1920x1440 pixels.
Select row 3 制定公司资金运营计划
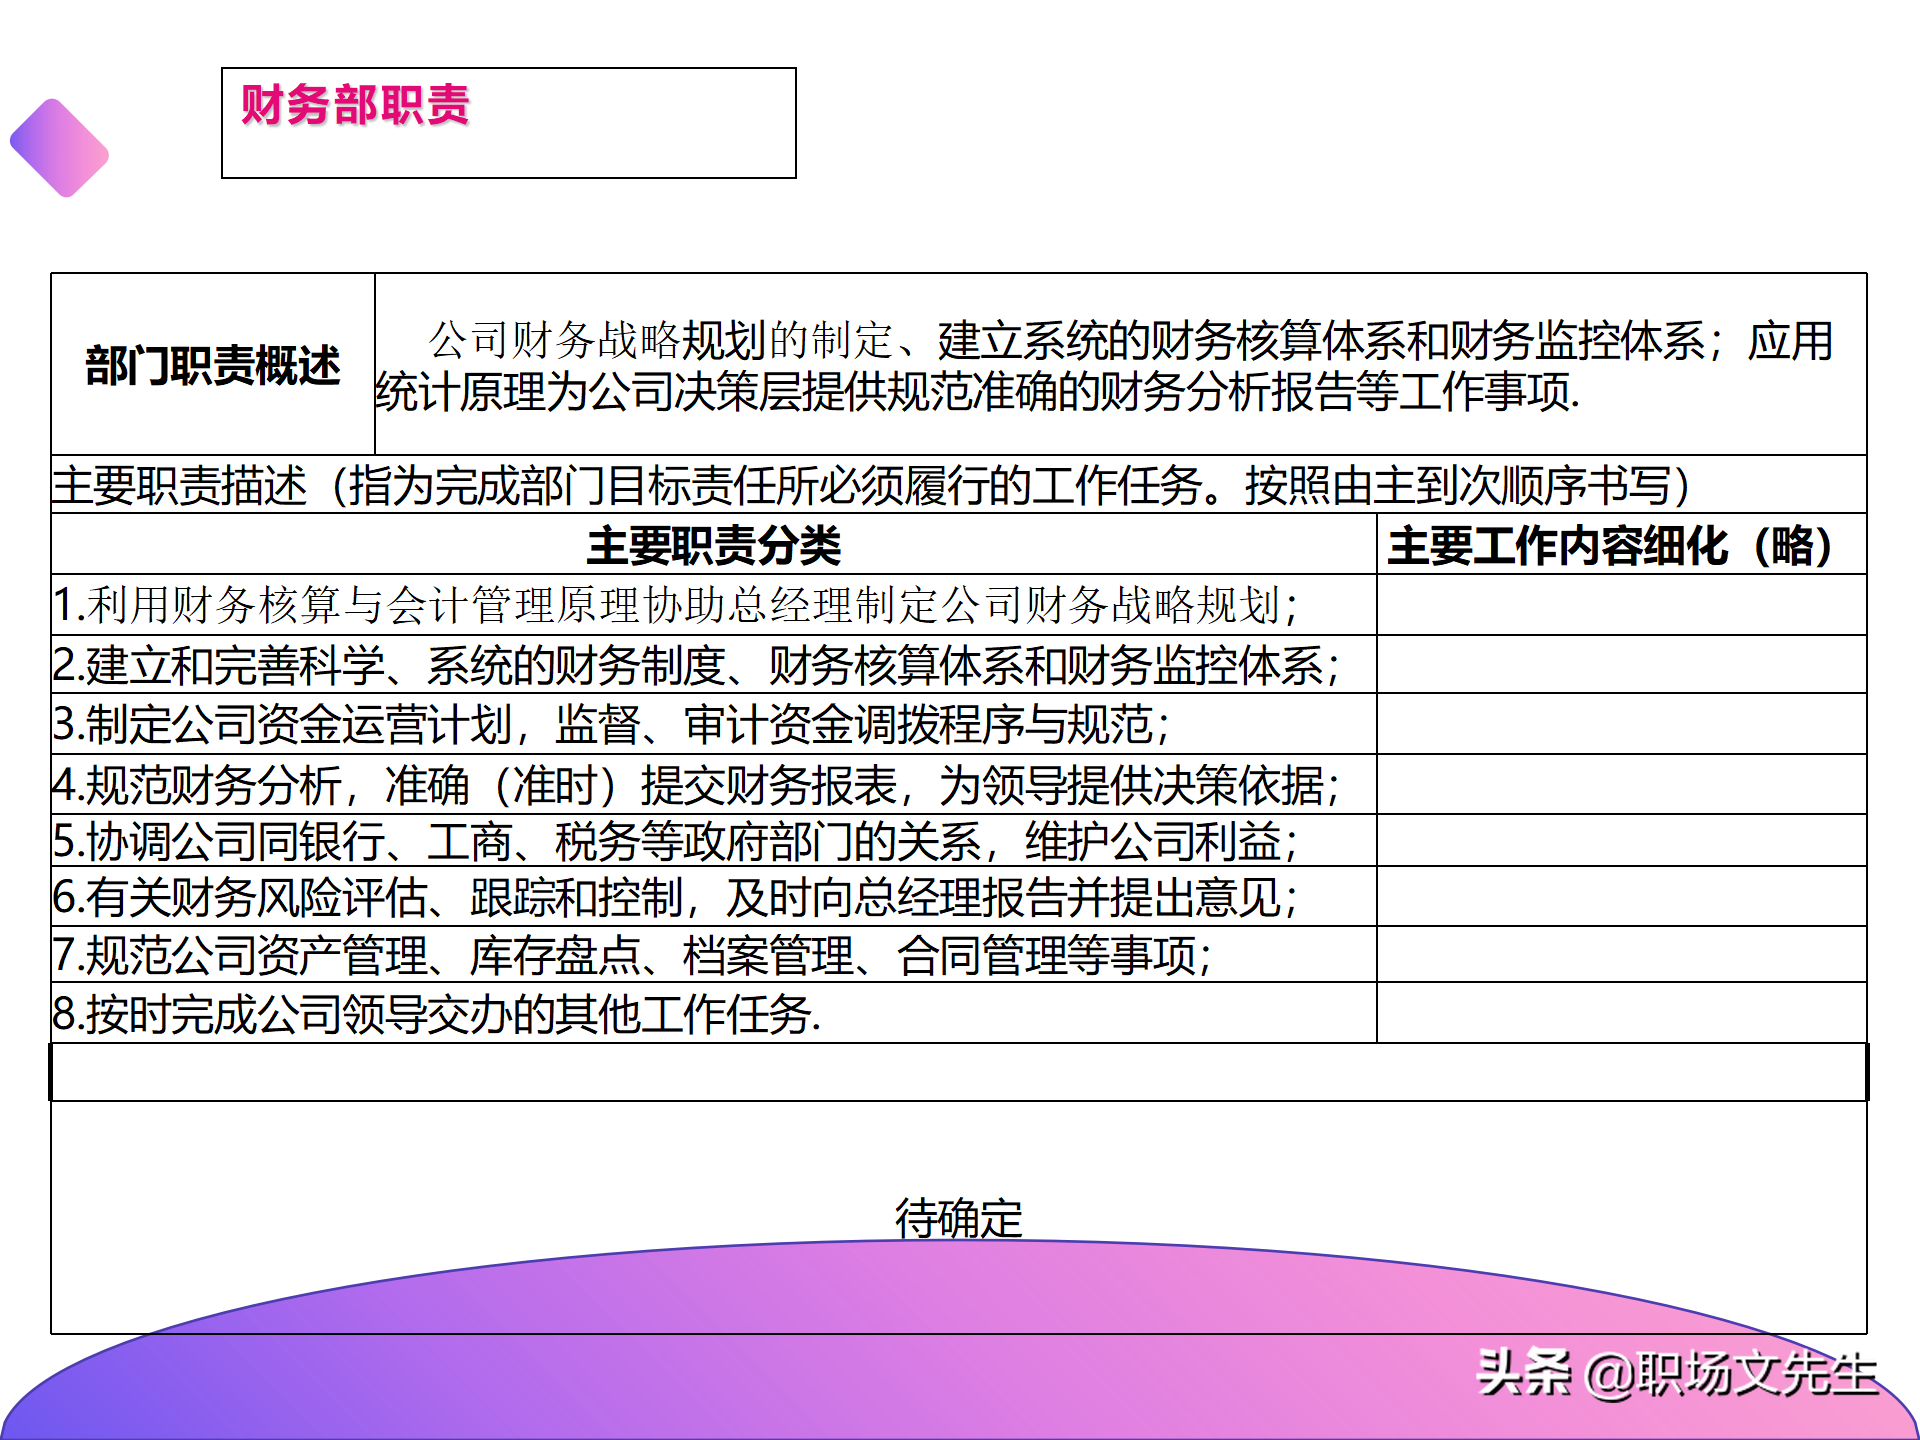point(714,724)
